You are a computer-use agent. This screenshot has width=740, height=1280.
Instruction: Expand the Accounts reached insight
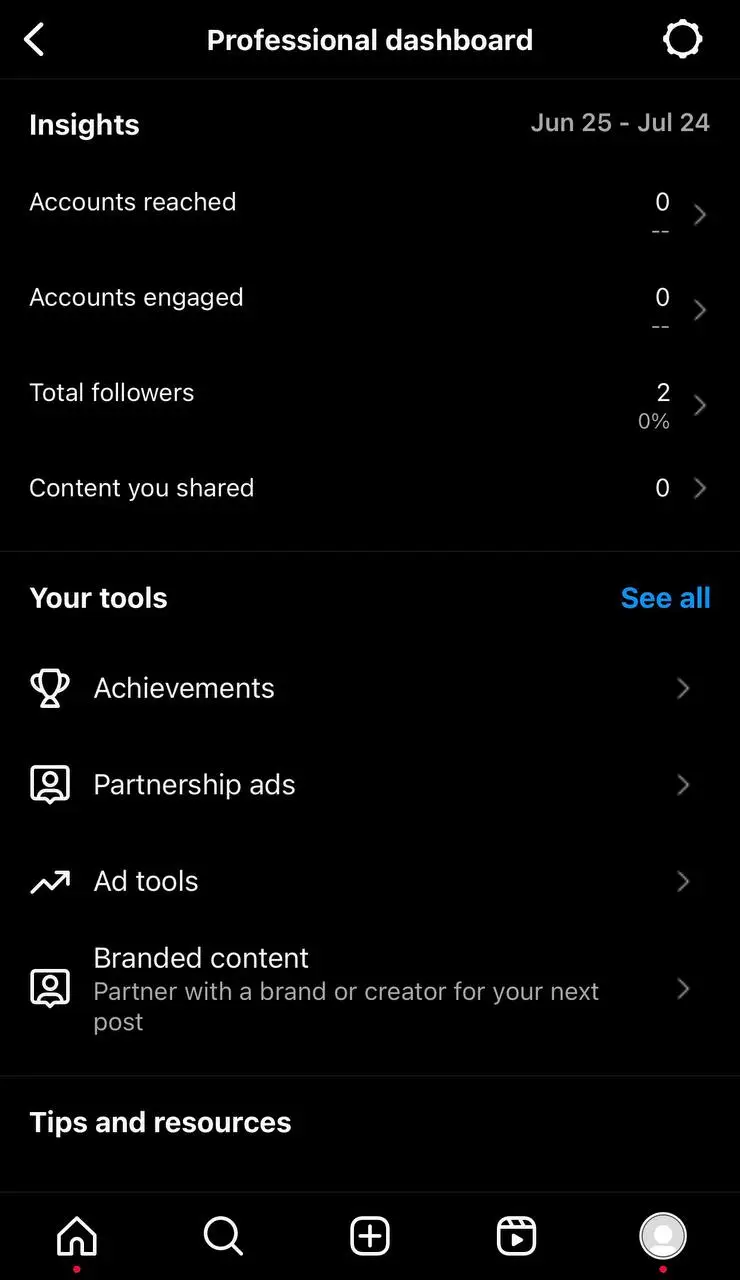pyautogui.click(x=370, y=210)
